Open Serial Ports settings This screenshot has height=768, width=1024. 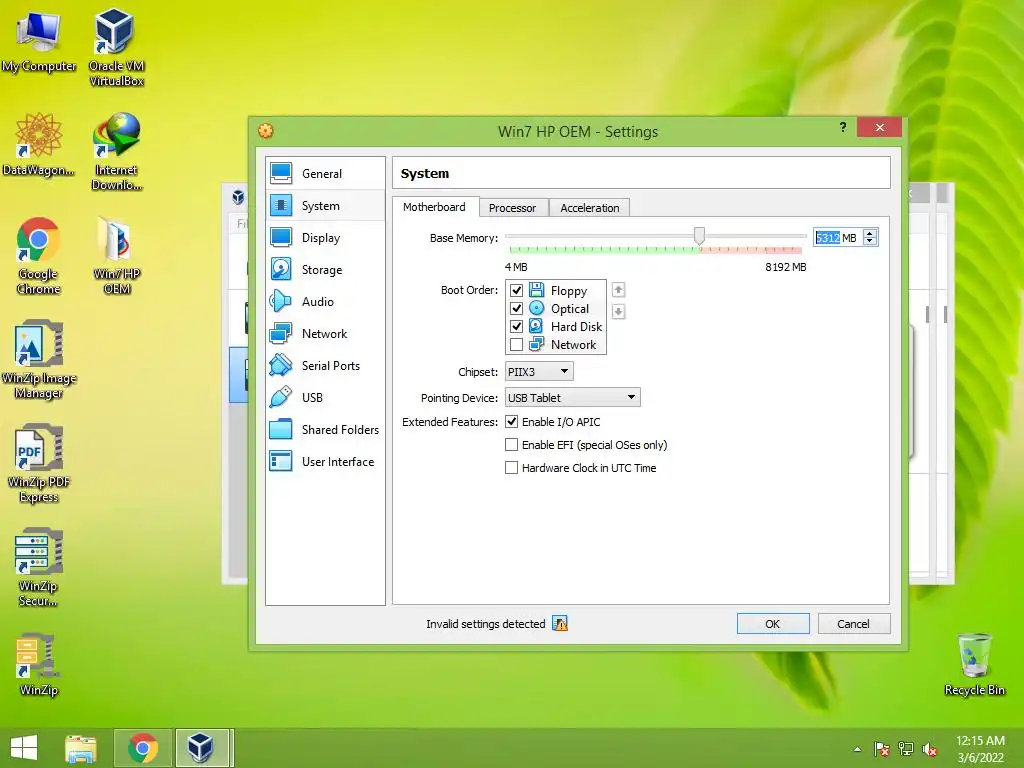[x=325, y=366]
